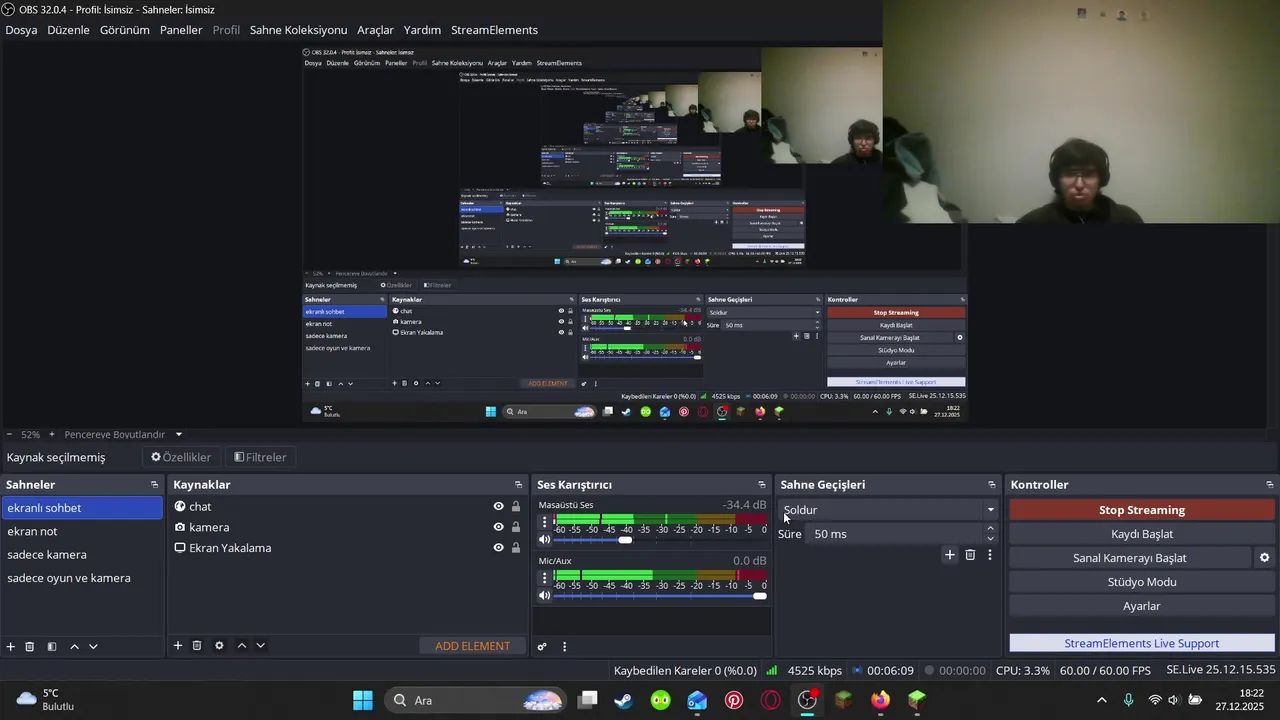Add a new scene with the Sahneler plus icon
This screenshot has width=1280, height=720.
click(x=11, y=647)
